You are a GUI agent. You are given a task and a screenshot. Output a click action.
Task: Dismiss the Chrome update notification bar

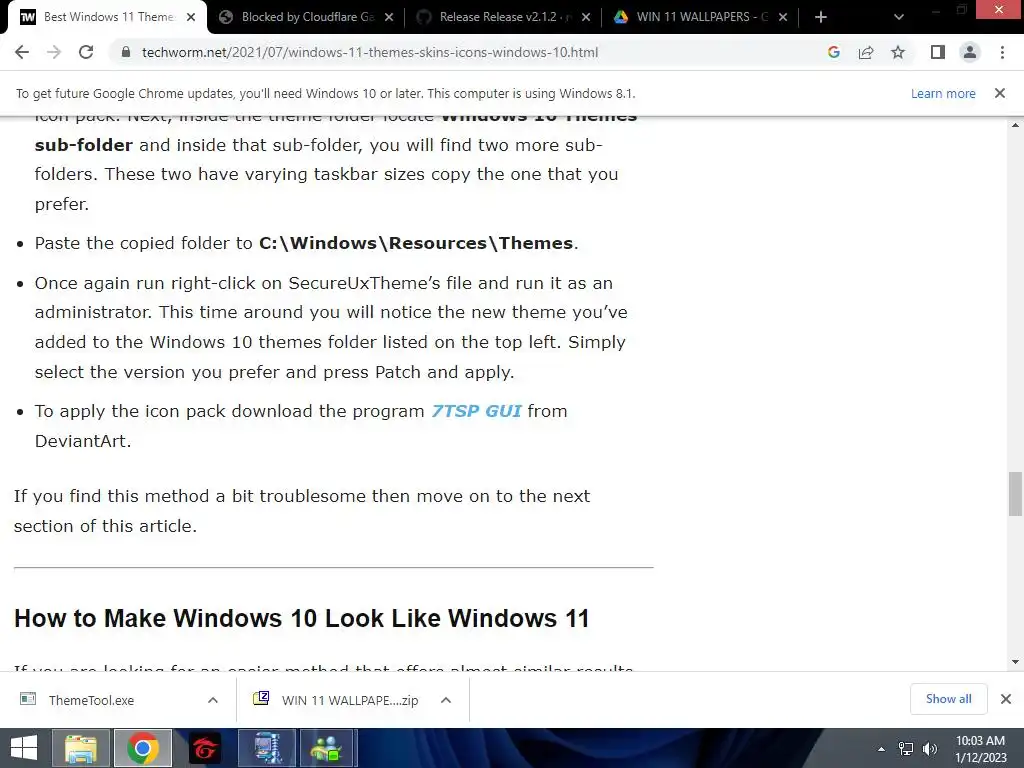point(1000,93)
